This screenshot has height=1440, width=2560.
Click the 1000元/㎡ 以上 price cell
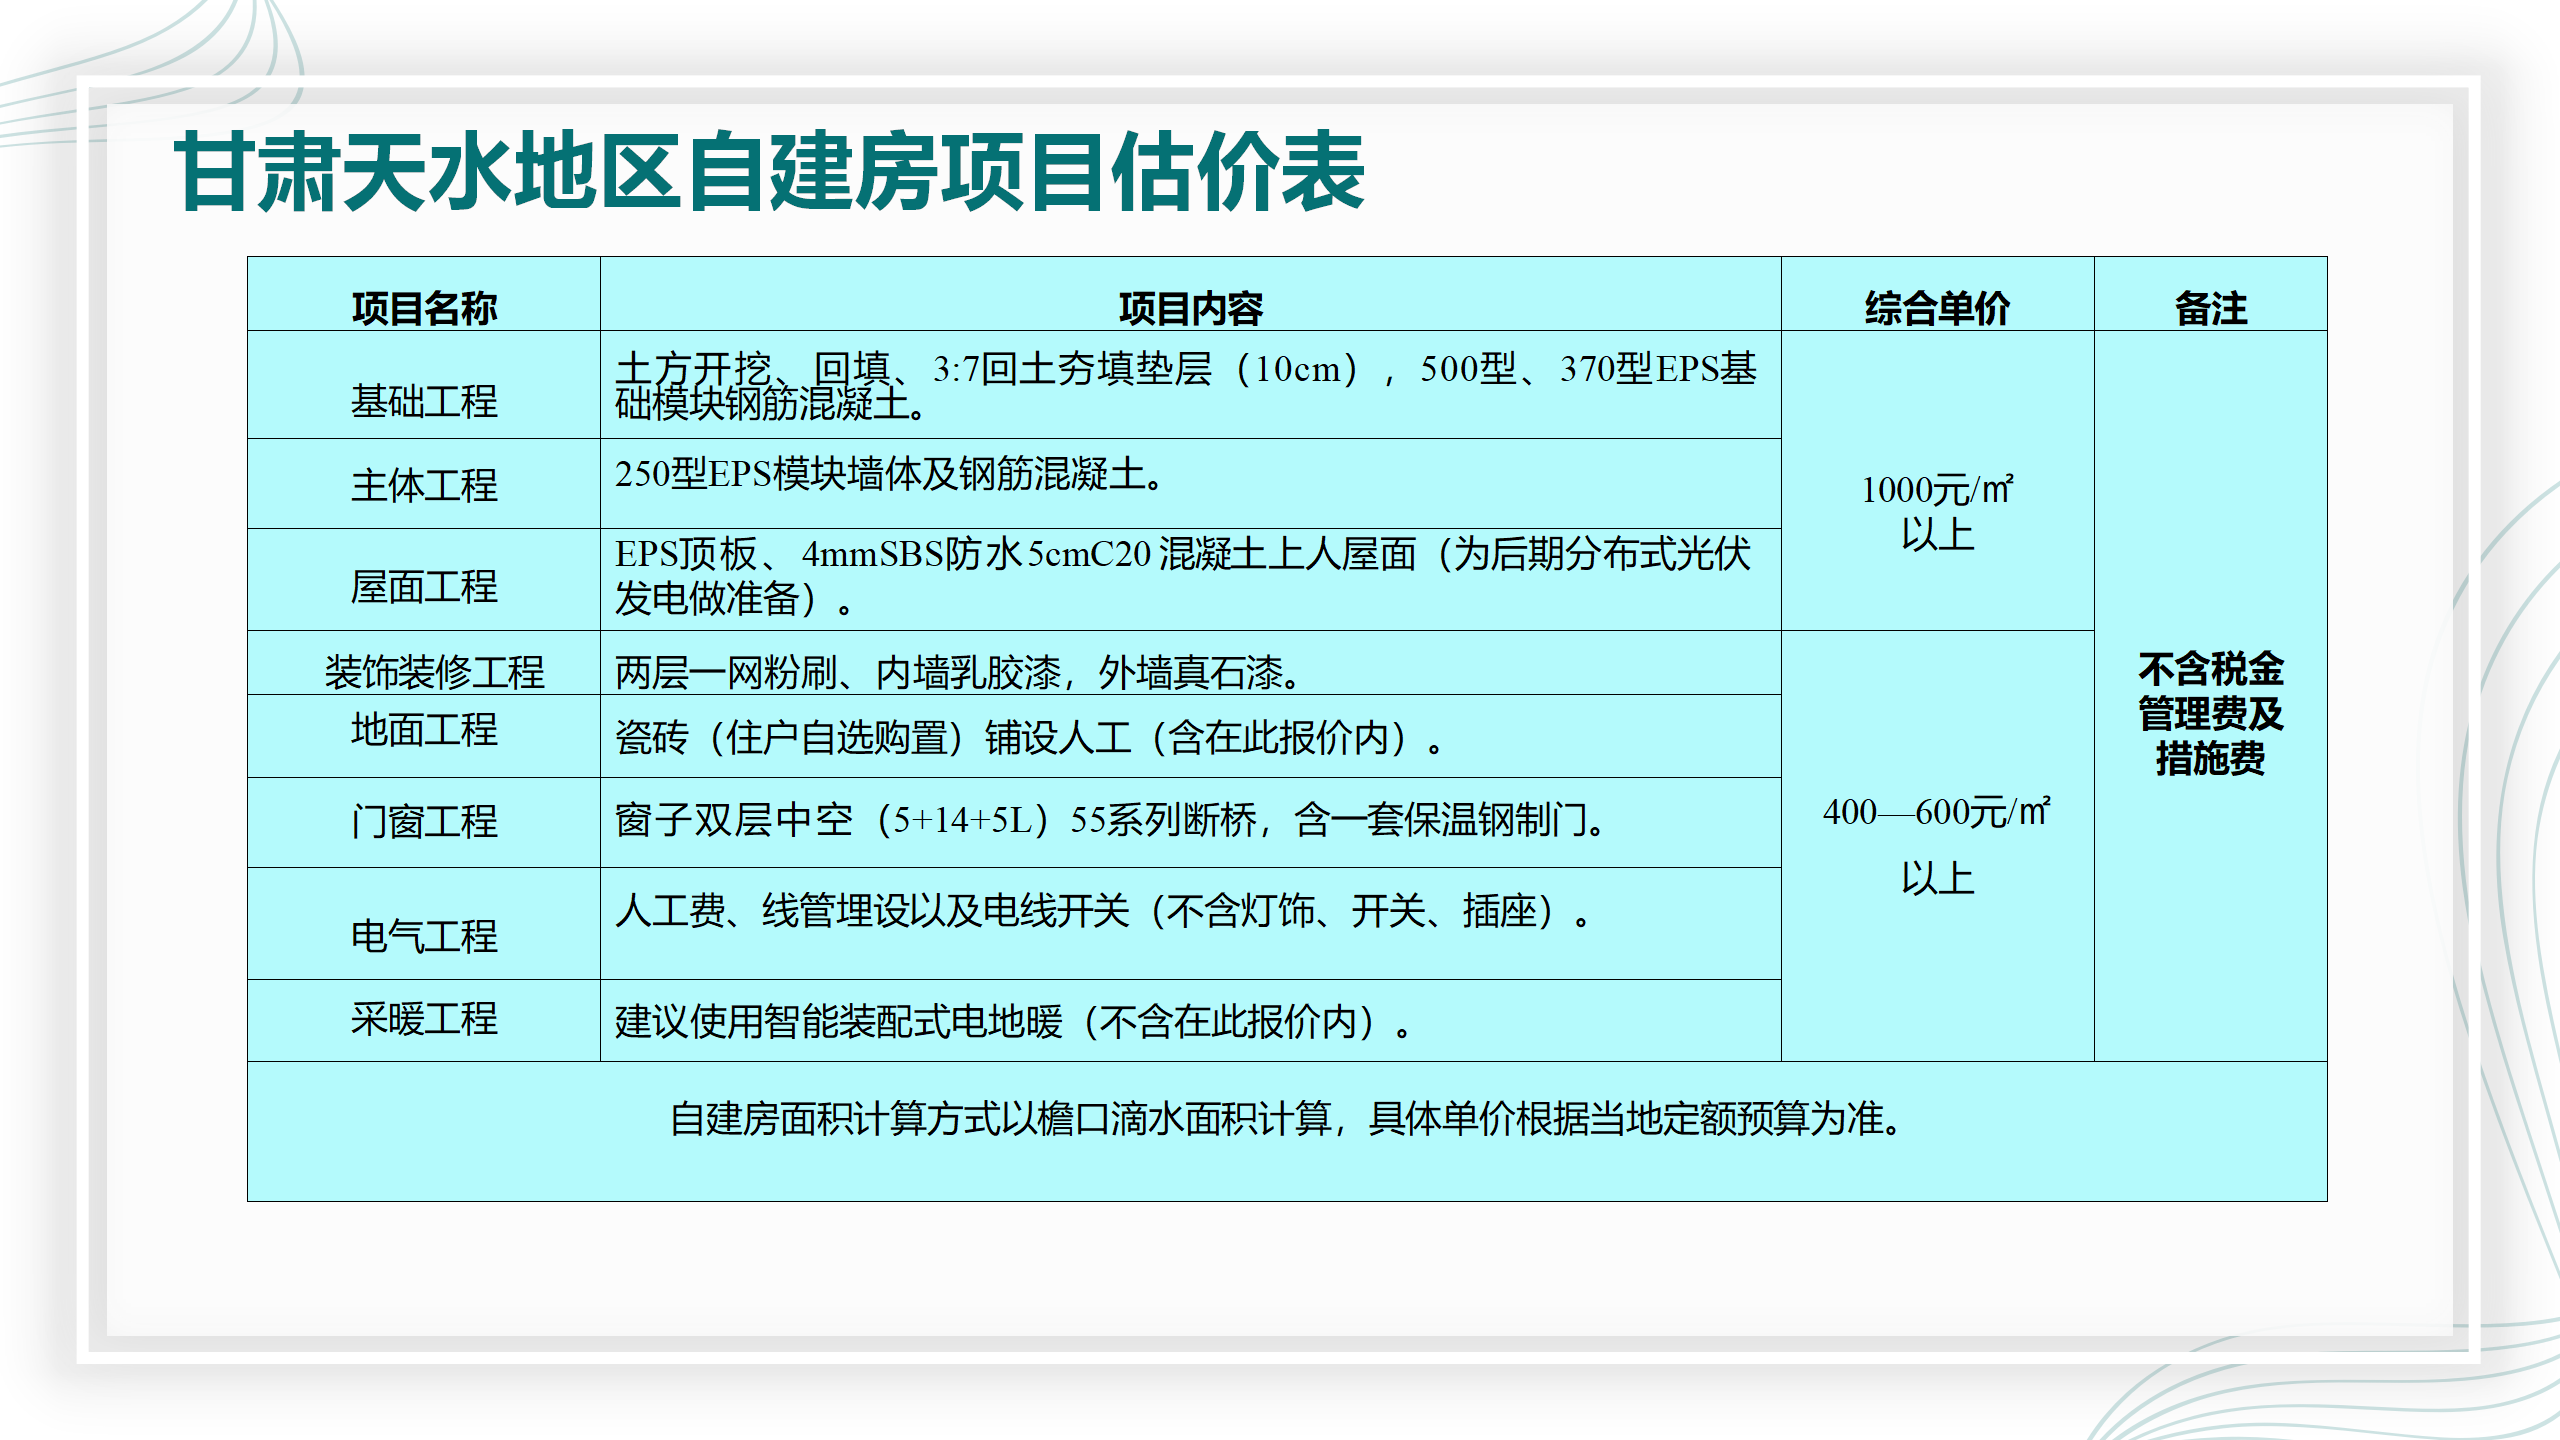[x=1937, y=511]
